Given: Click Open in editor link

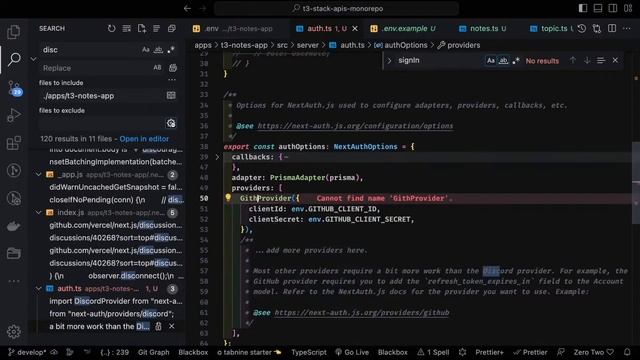Looking at the screenshot, I should click(x=144, y=139).
